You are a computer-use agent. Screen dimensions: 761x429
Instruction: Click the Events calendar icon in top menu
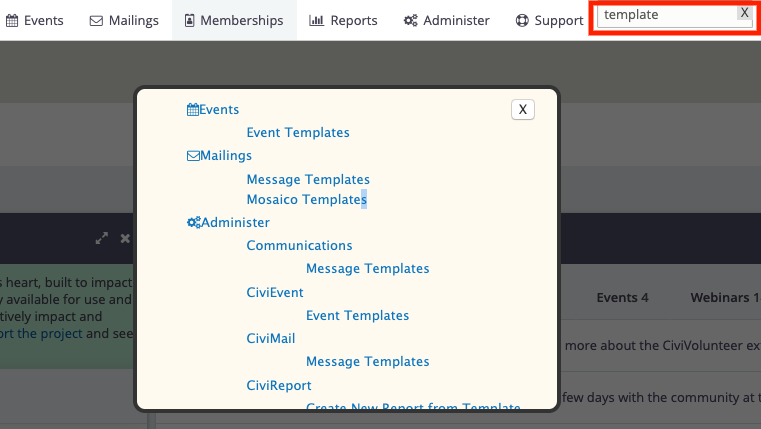pos(12,20)
